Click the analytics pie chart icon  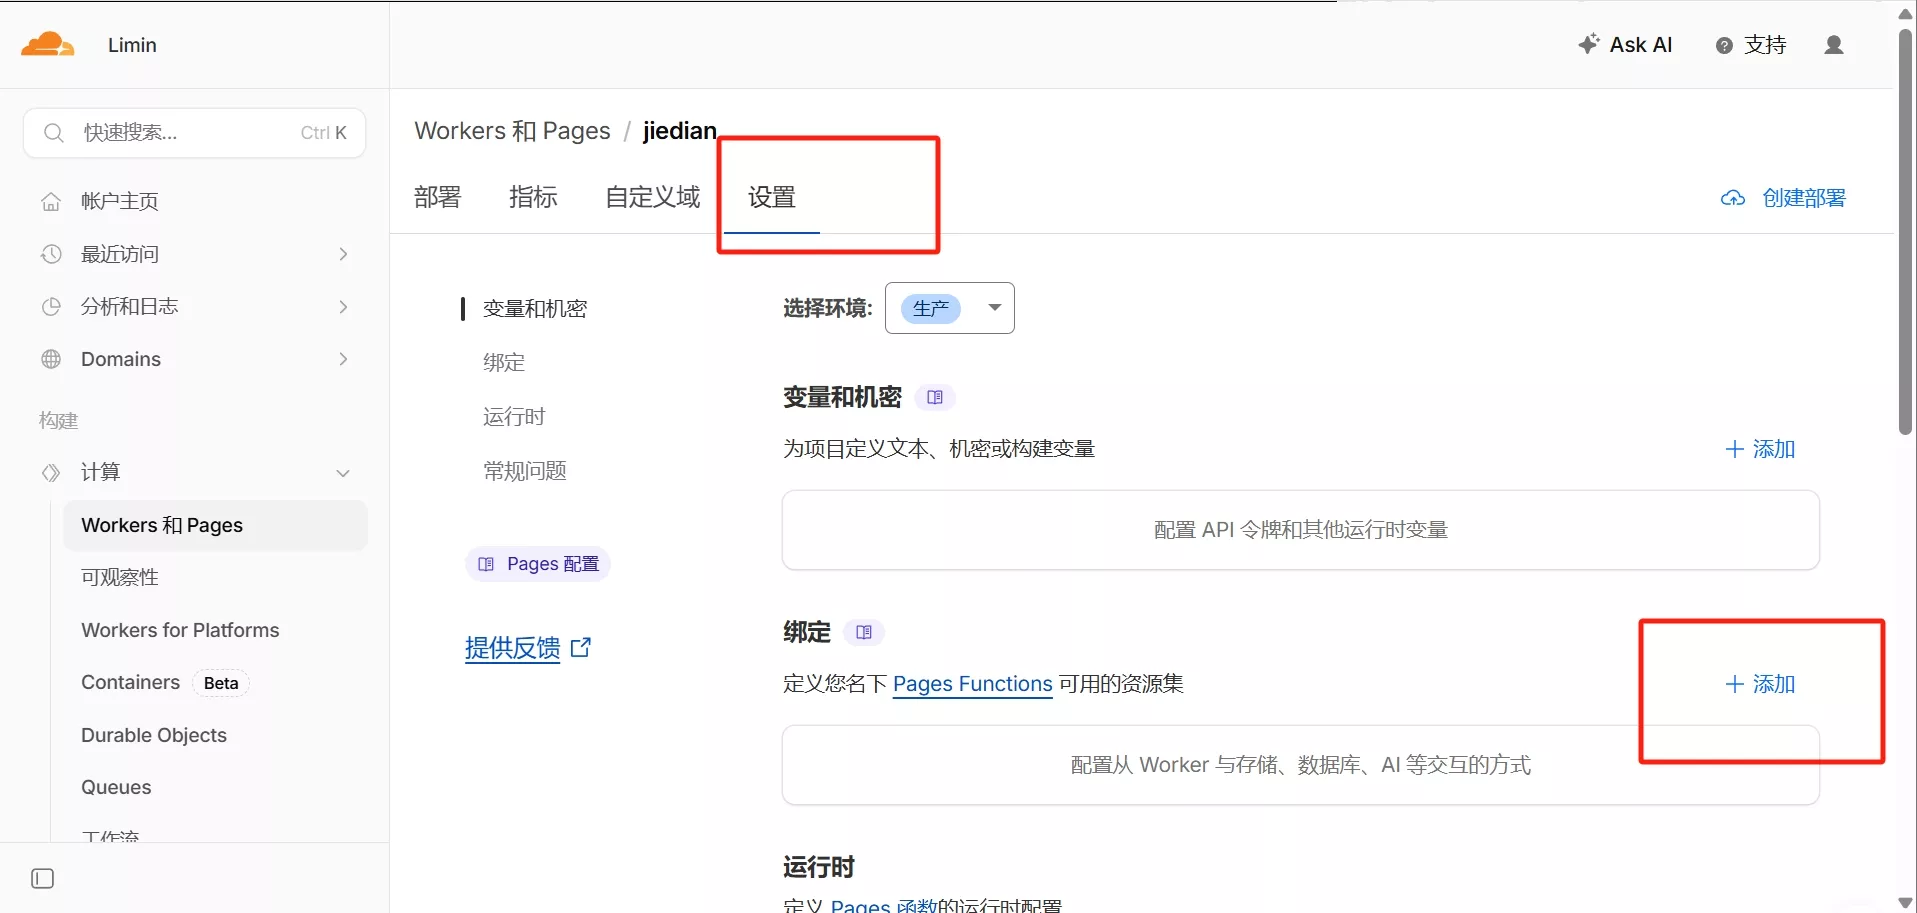(x=51, y=306)
